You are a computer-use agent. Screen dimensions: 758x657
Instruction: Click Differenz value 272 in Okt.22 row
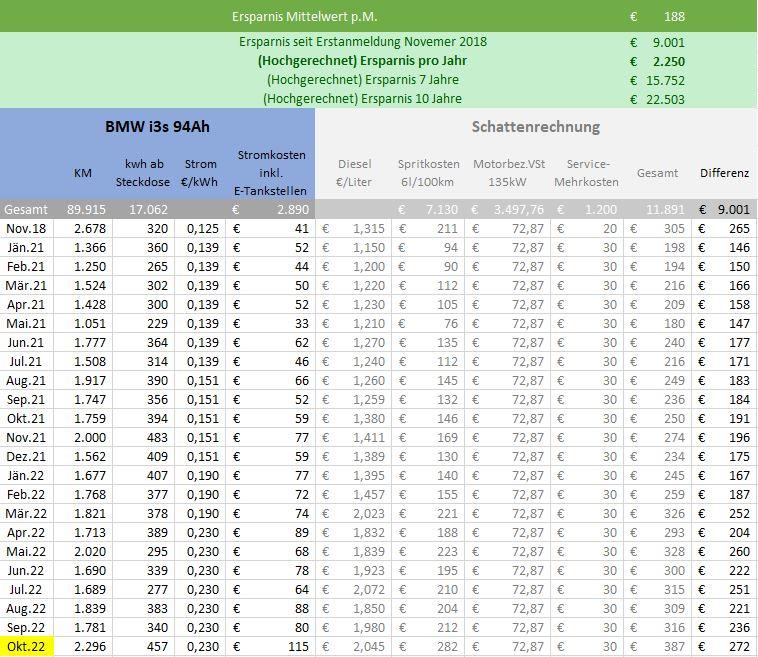click(x=739, y=647)
